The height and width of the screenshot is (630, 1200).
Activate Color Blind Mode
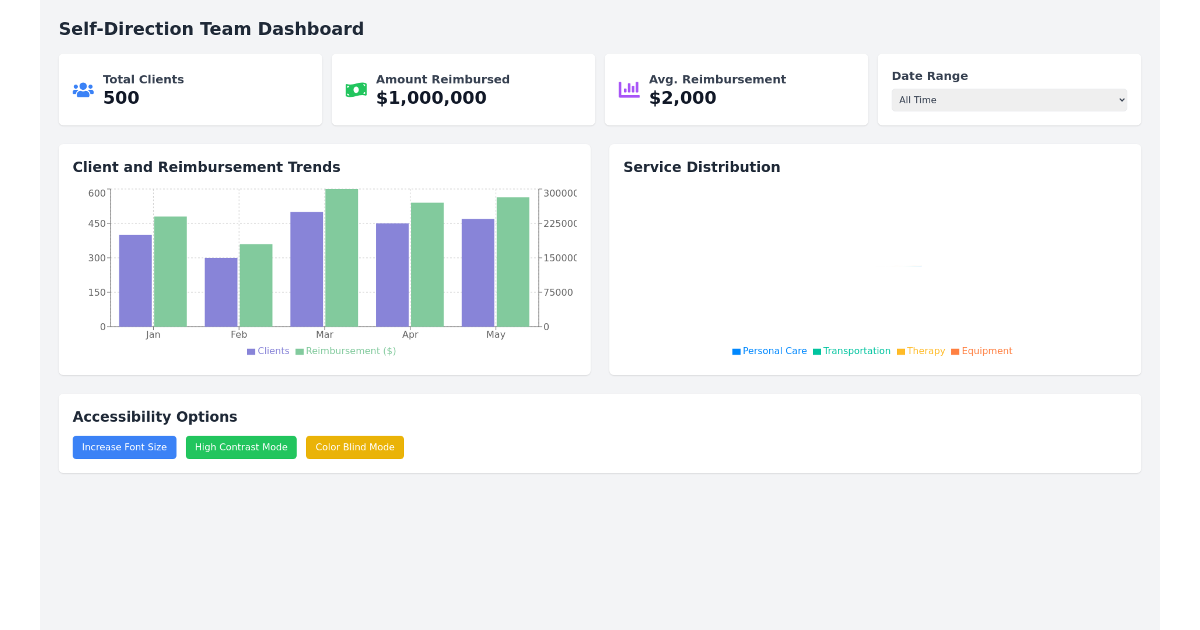tap(355, 447)
